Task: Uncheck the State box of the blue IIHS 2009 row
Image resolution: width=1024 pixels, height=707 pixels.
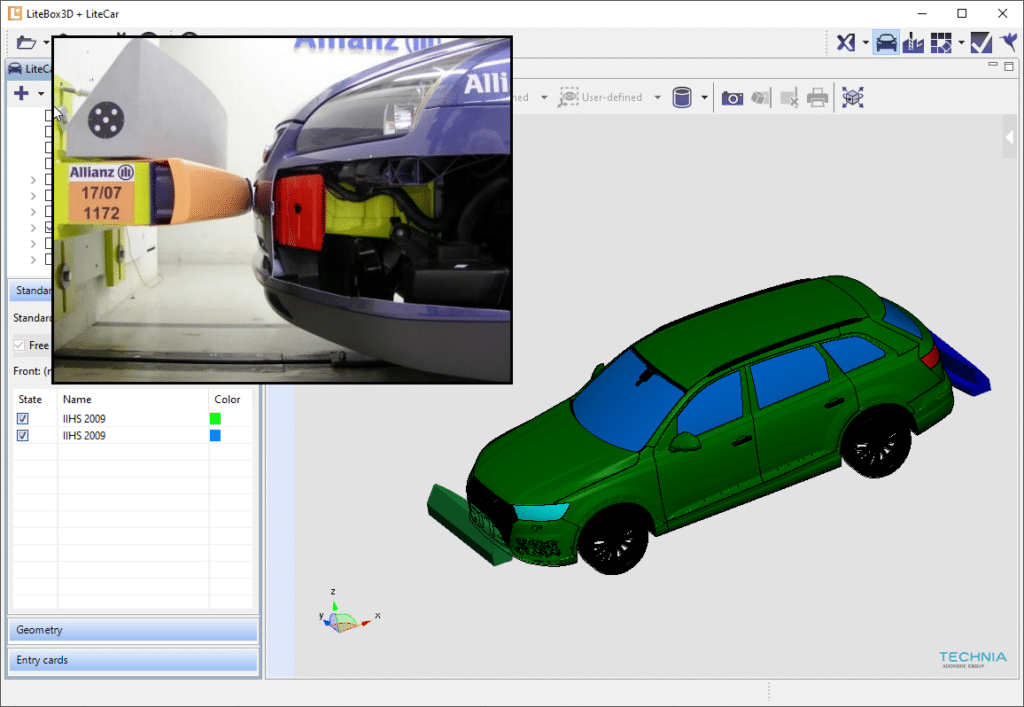Action: pos(23,435)
